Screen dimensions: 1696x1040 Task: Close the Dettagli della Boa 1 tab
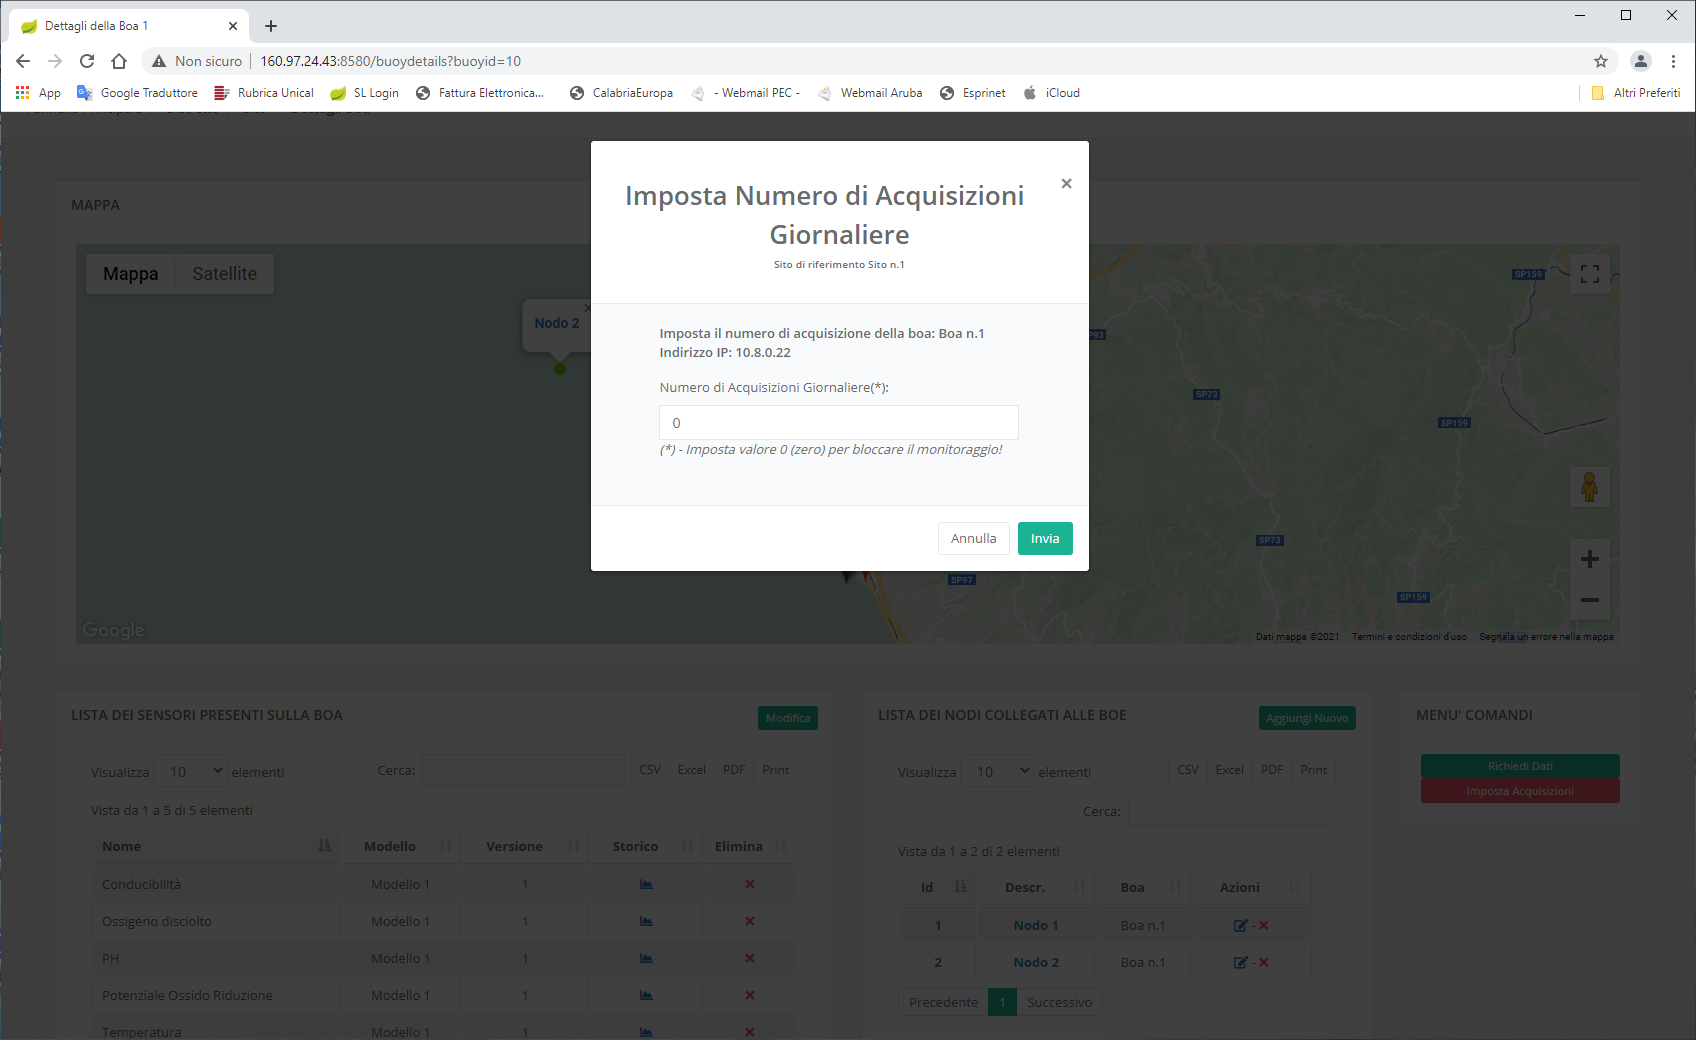tap(233, 26)
